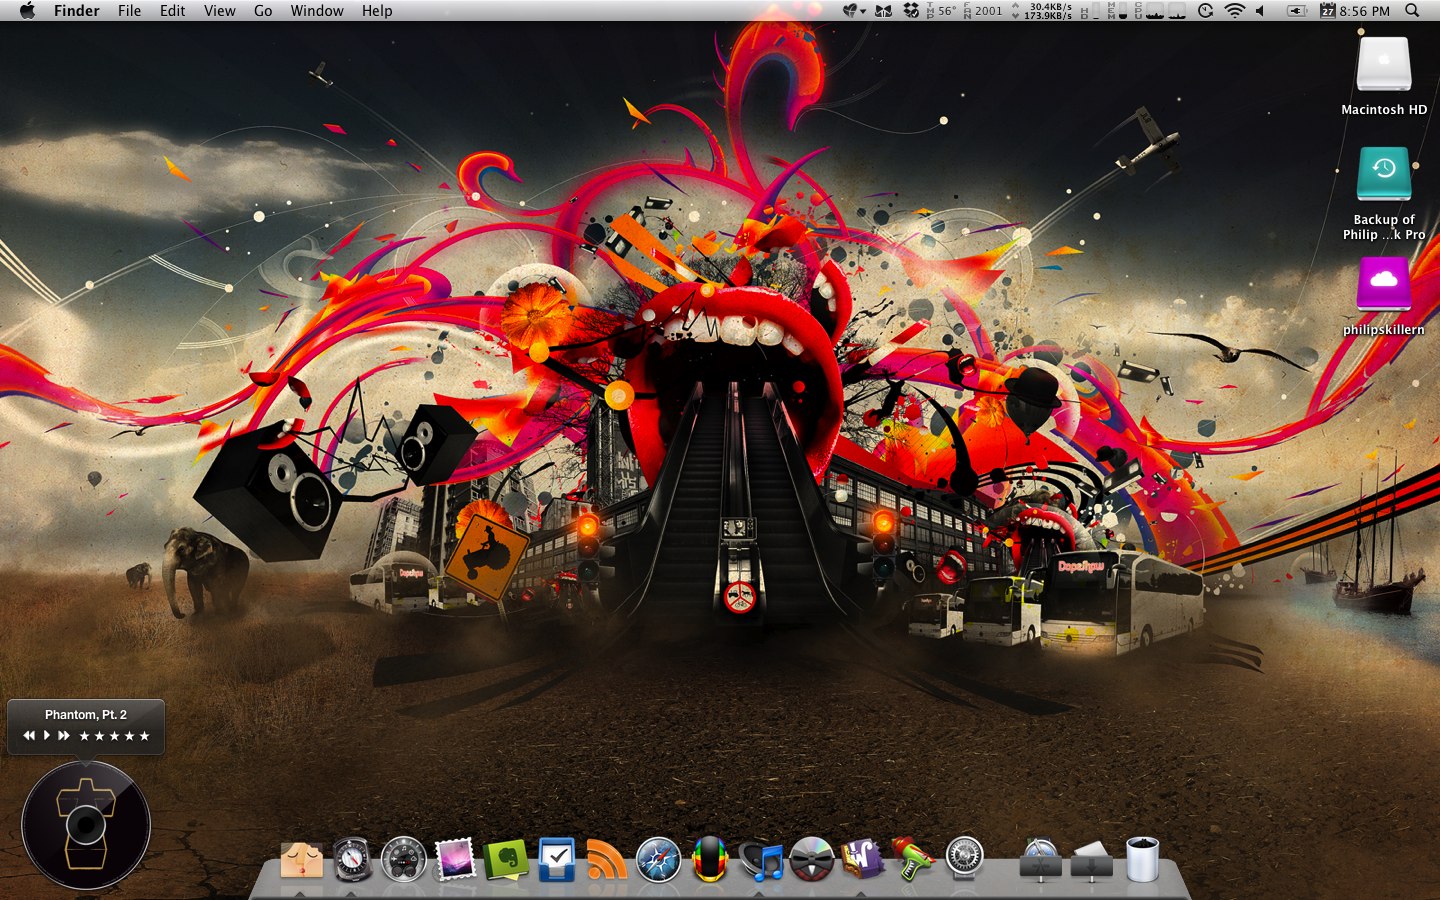
Task: Rate track five stars
Action: (x=145, y=736)
